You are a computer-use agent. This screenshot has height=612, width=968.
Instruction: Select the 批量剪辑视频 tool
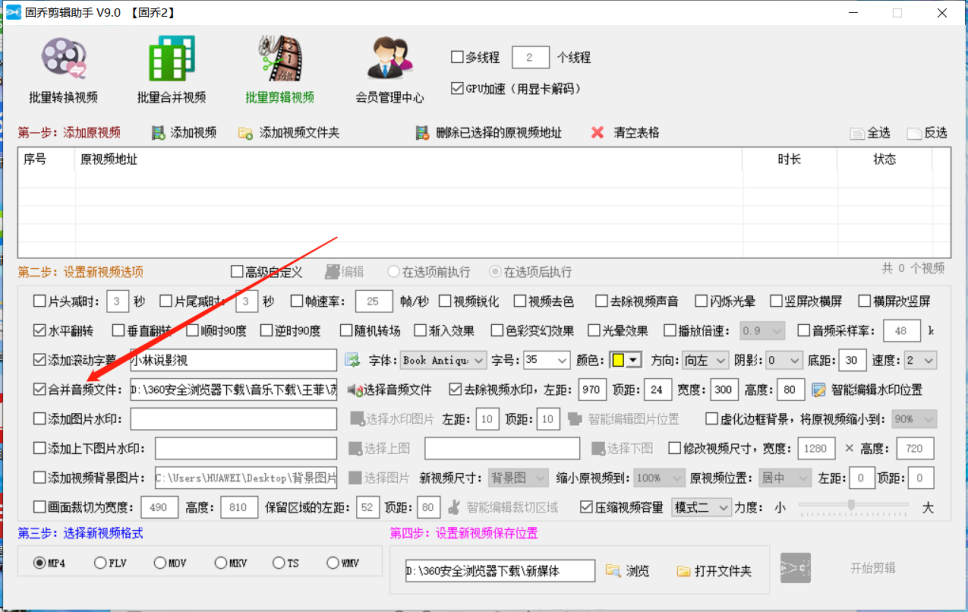[x=281, y=70]
